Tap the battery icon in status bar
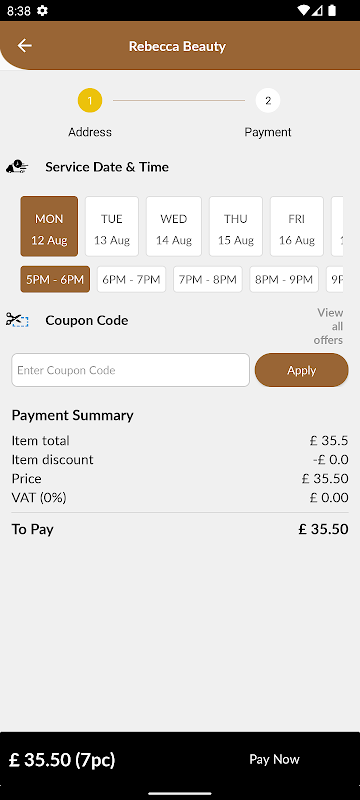 (332, 10)
